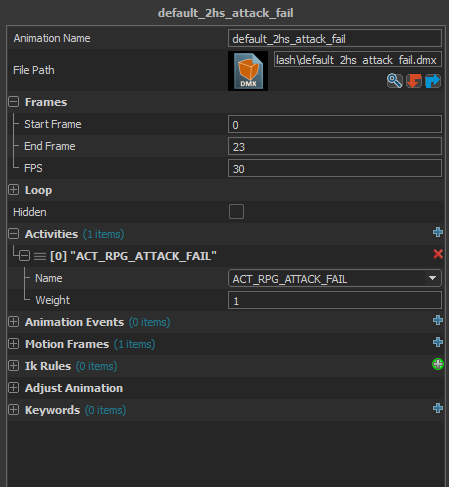Collapse the Frames section
Image resolution: width=449 pixels, height=487 pixels.
click(14, 102)
